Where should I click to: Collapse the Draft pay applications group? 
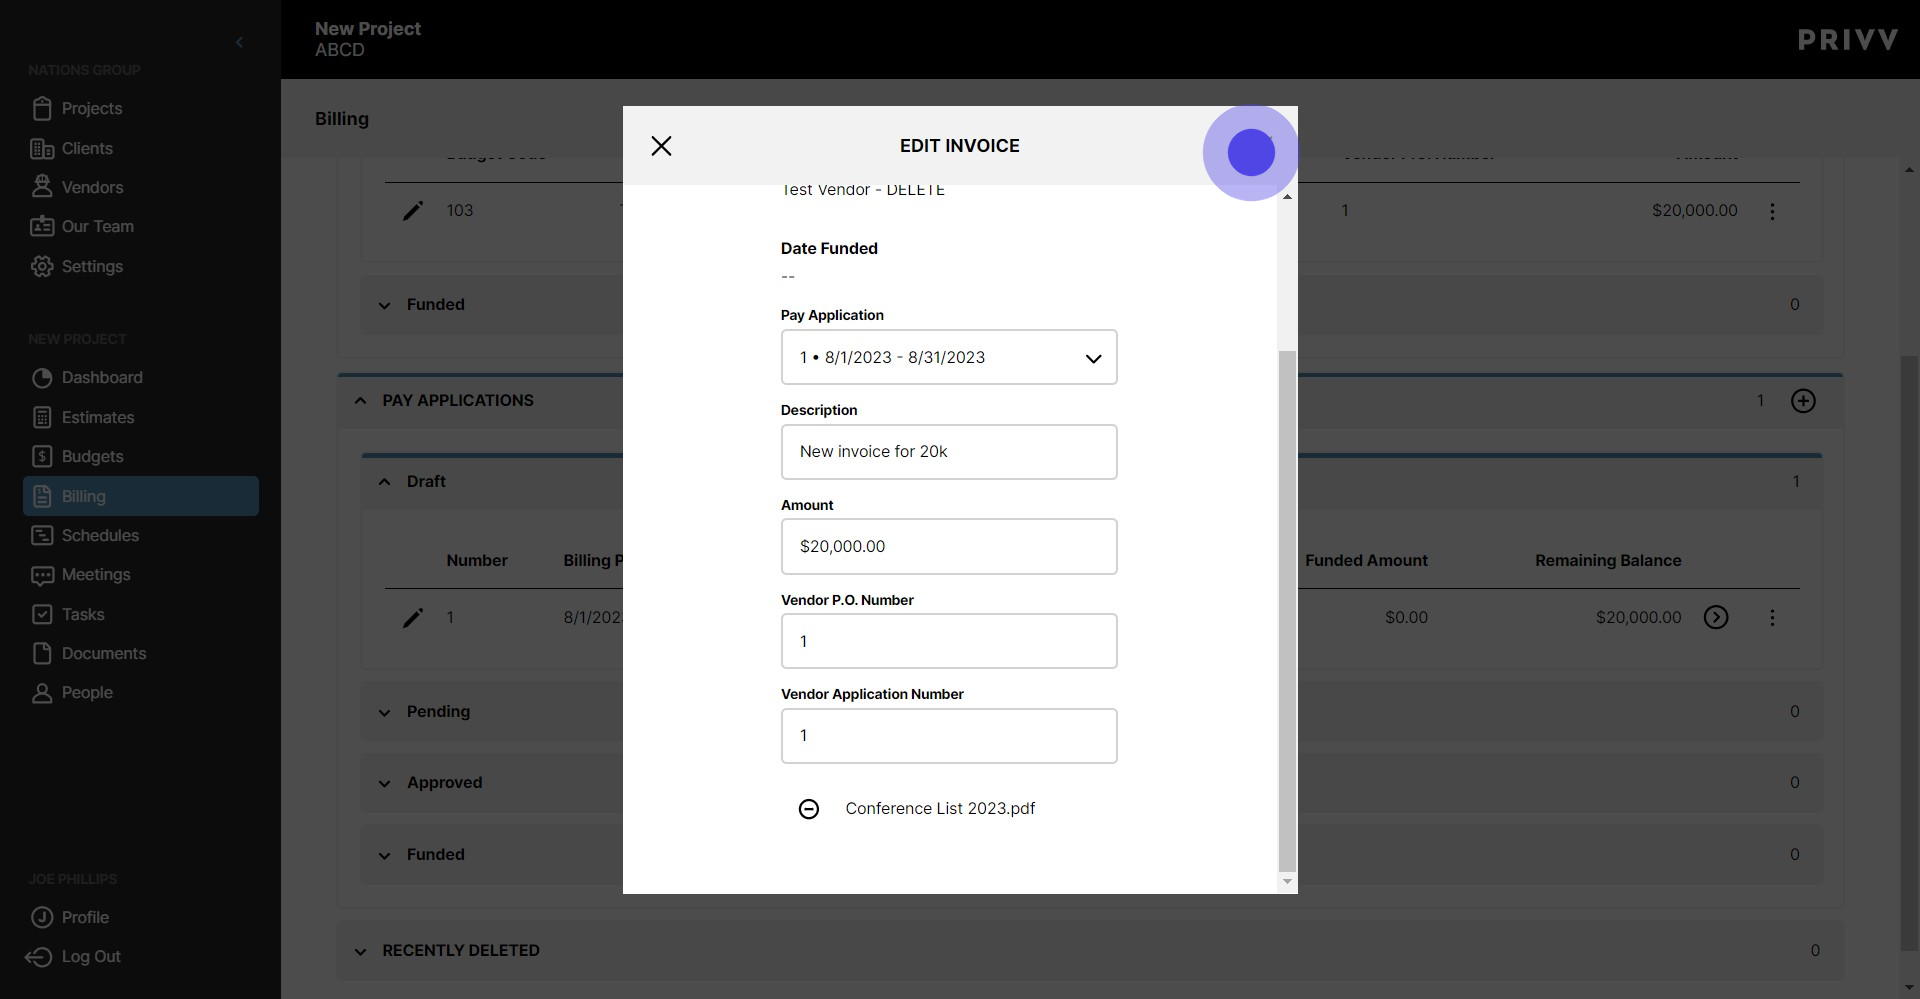pos(384,482)
